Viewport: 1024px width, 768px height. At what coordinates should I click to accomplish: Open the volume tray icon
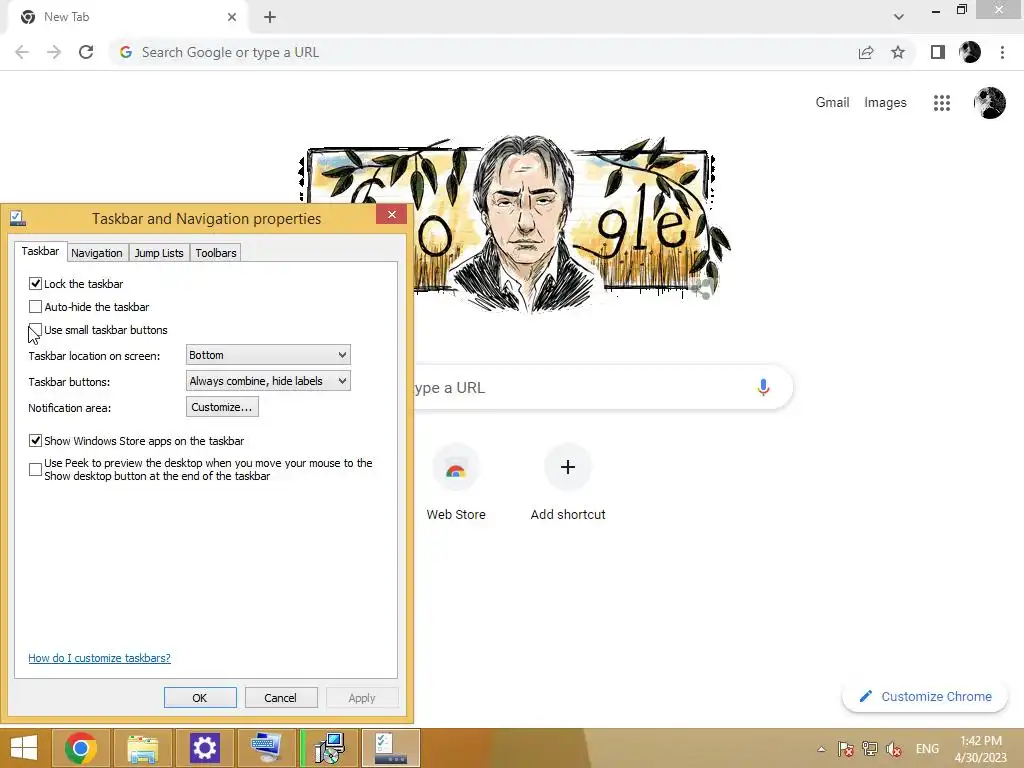coord(894,749)
